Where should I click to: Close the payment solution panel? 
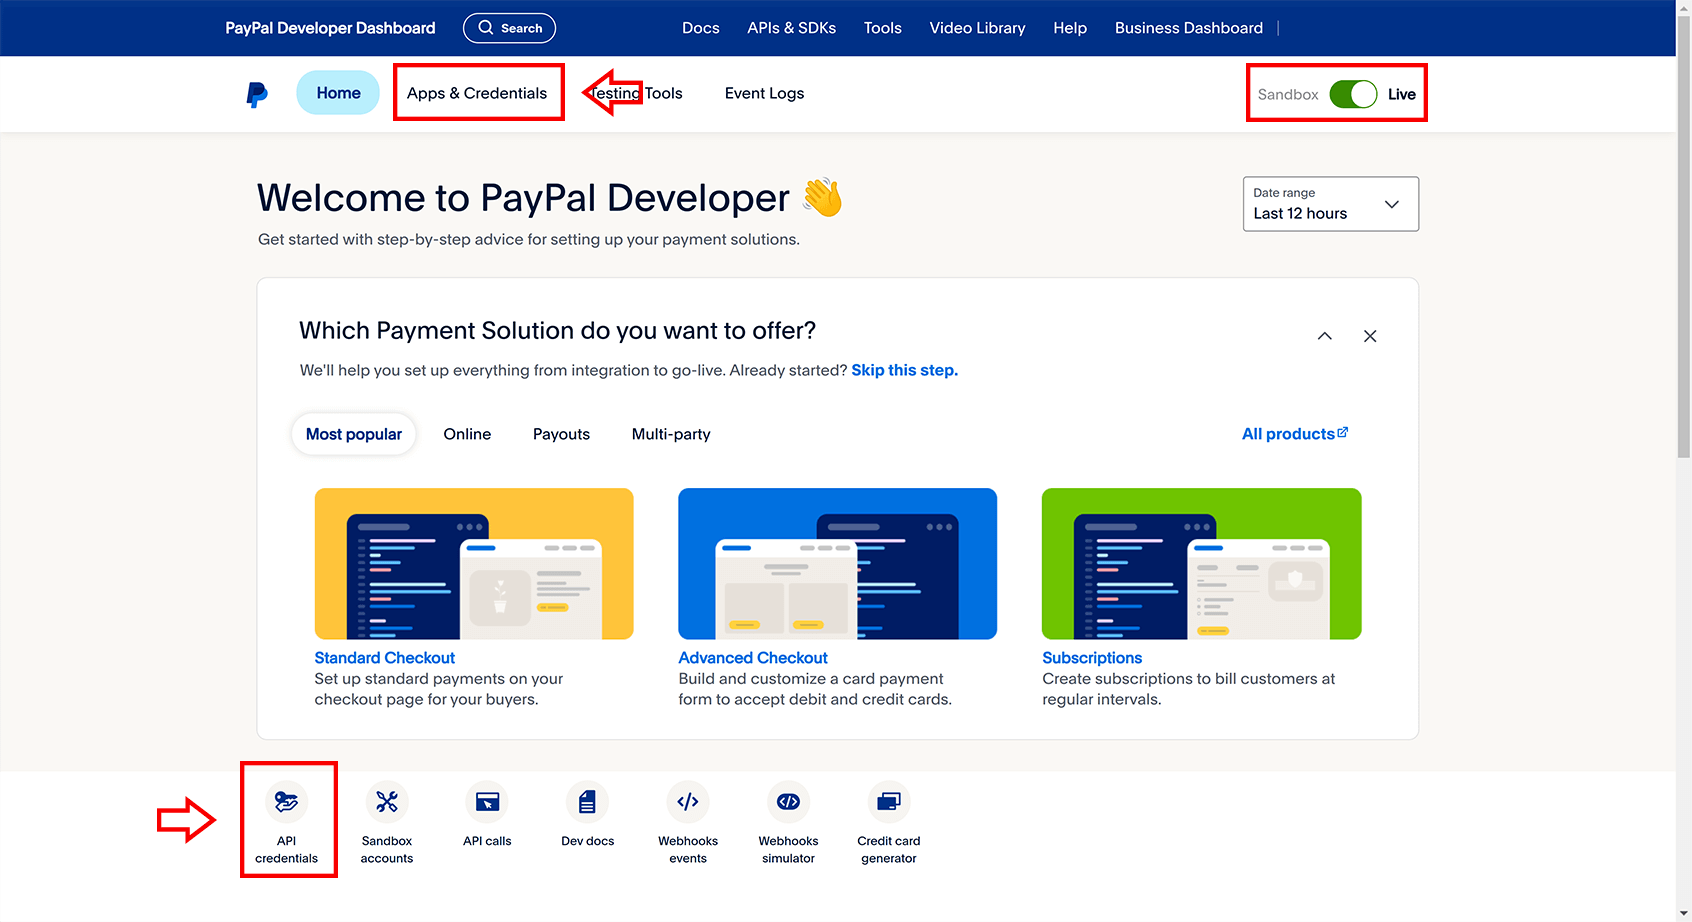1370,336
